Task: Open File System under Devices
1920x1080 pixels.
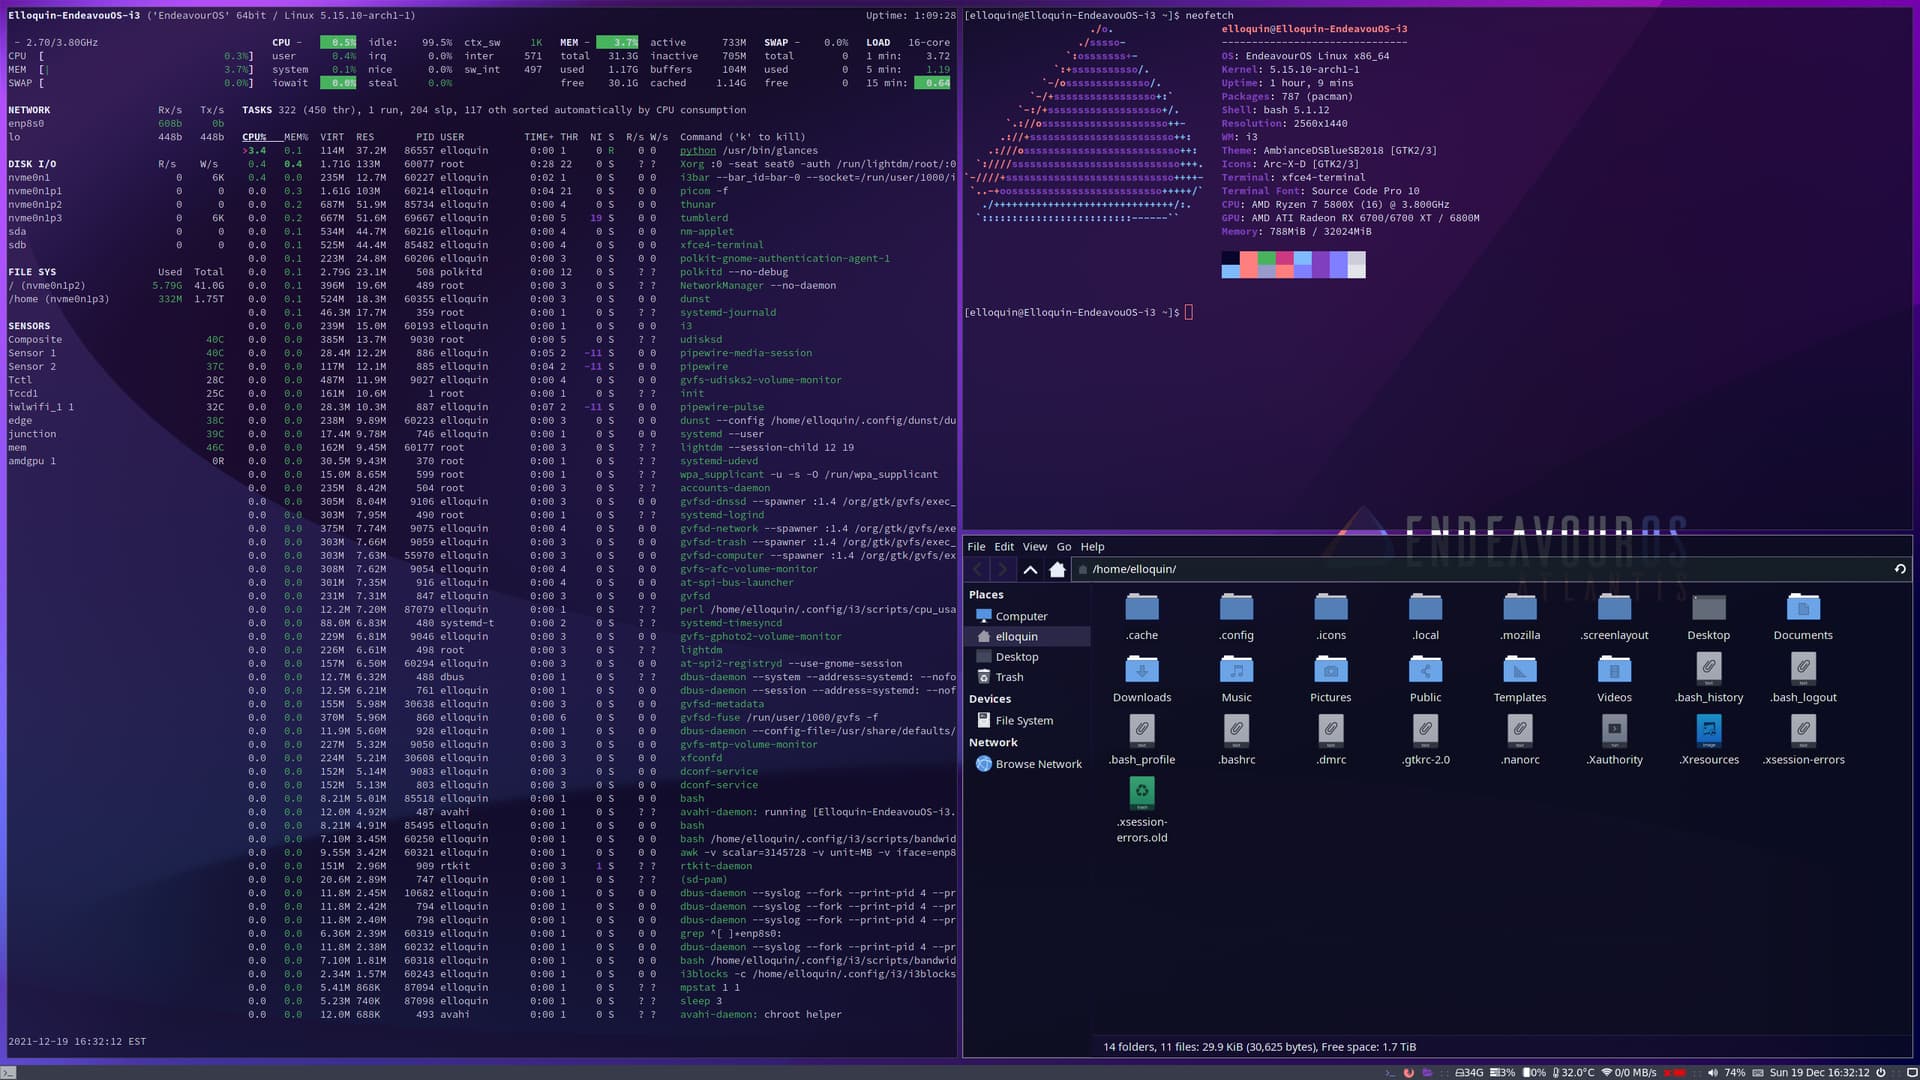Action: 1028,720
